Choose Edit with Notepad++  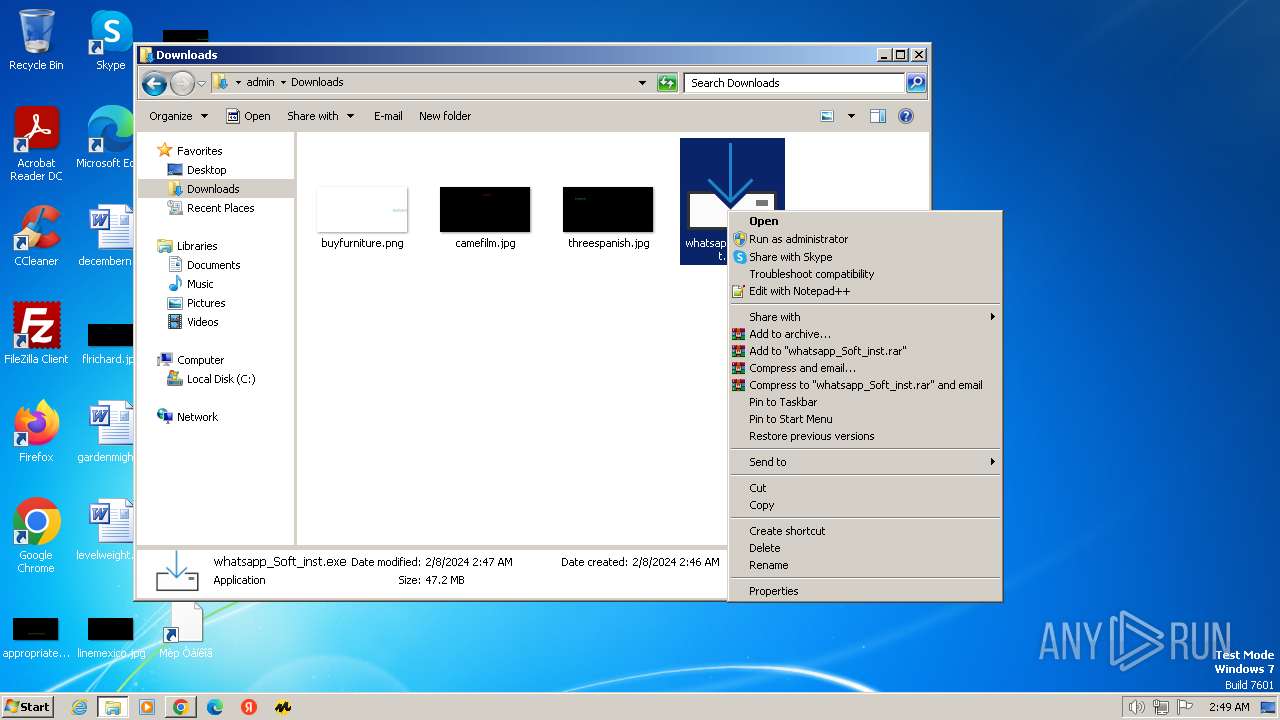(x=865, y=291)
